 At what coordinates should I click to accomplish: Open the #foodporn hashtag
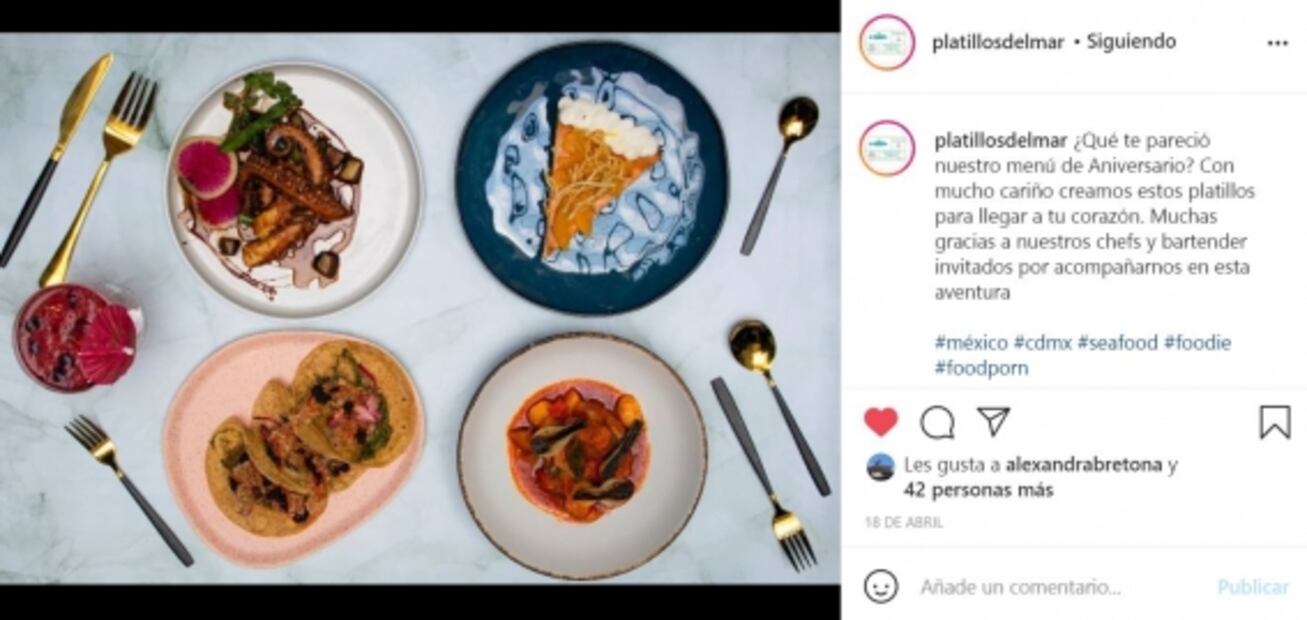(x=981, y=368)
